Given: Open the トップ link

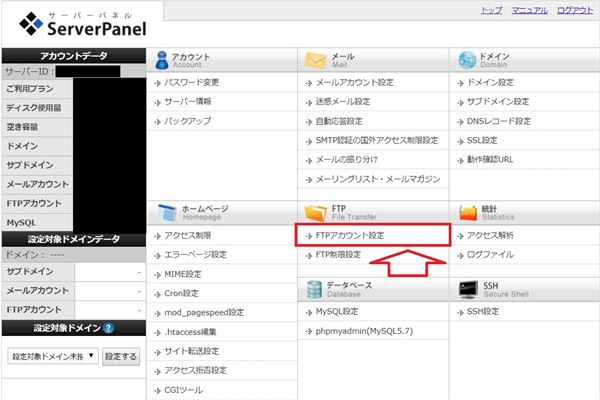Looking at the screenshot, I should click(491, 10).
